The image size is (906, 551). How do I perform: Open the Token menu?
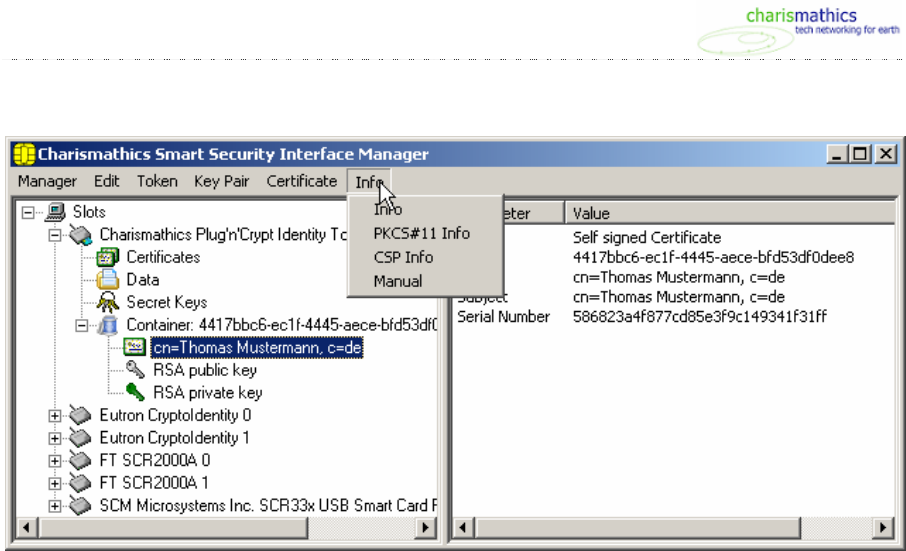[x=157, y=181]
